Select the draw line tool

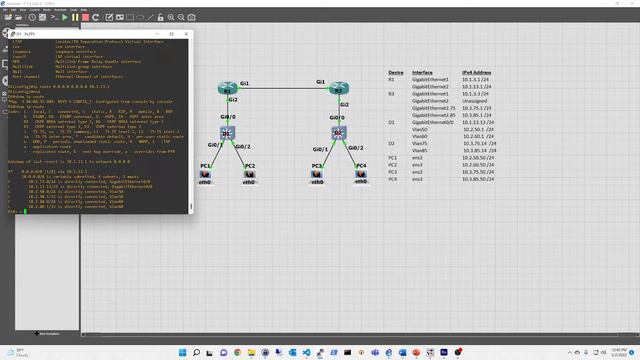point(150,17)
